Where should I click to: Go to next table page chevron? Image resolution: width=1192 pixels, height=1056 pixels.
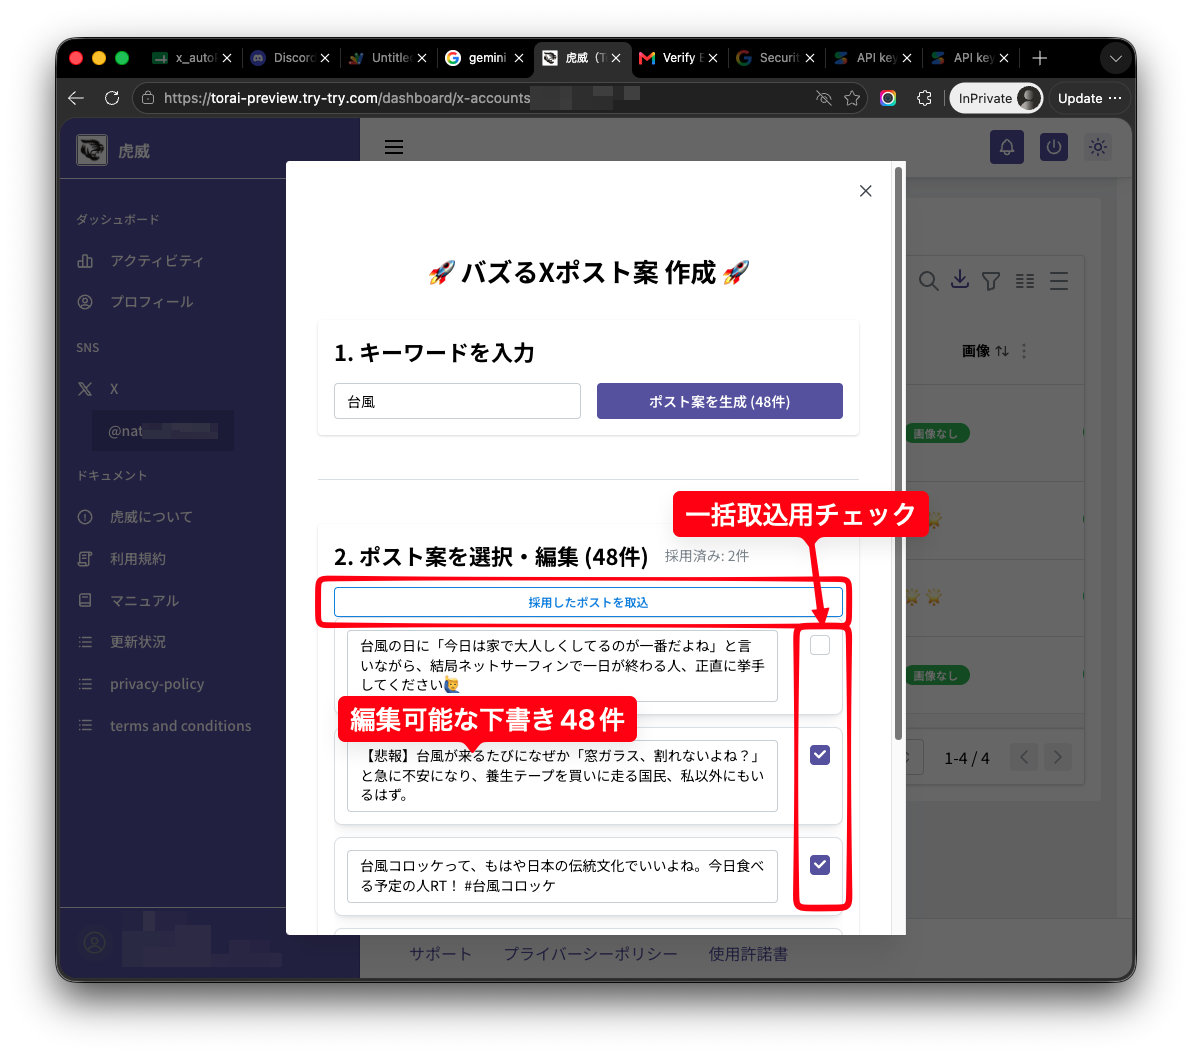(x=1057, y=757)
